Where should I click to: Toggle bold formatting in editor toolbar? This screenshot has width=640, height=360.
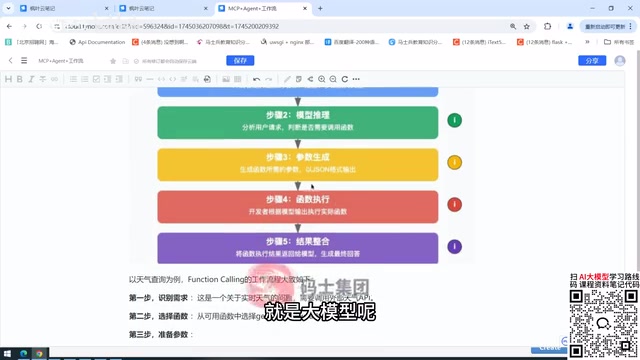tap(20, 79)
